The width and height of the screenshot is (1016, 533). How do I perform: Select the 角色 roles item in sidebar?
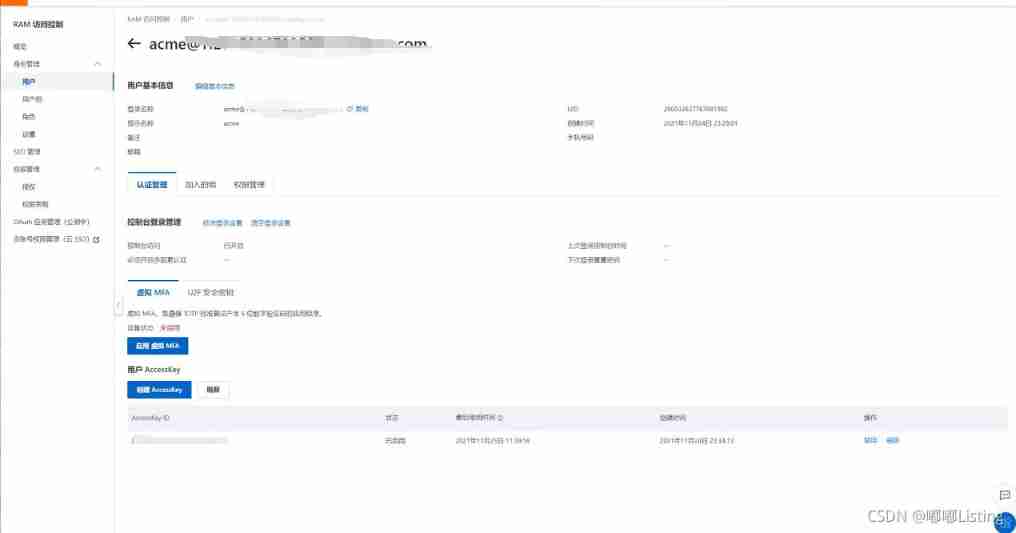point(29,117)
